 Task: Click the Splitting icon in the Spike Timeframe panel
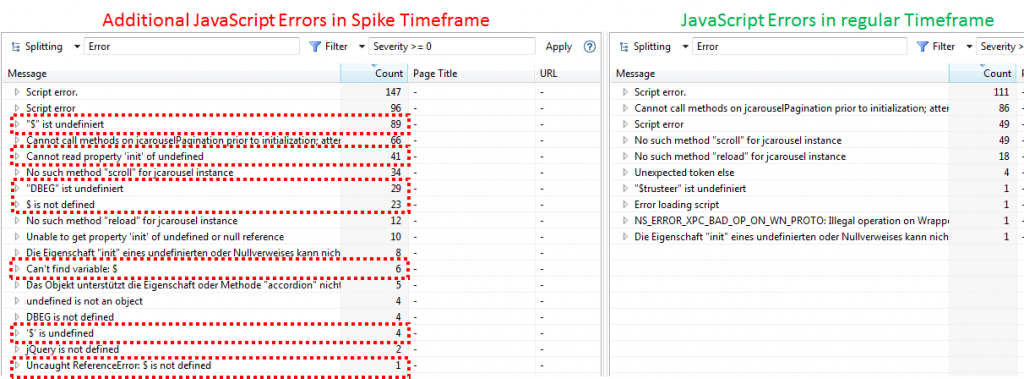coord(16,47)
